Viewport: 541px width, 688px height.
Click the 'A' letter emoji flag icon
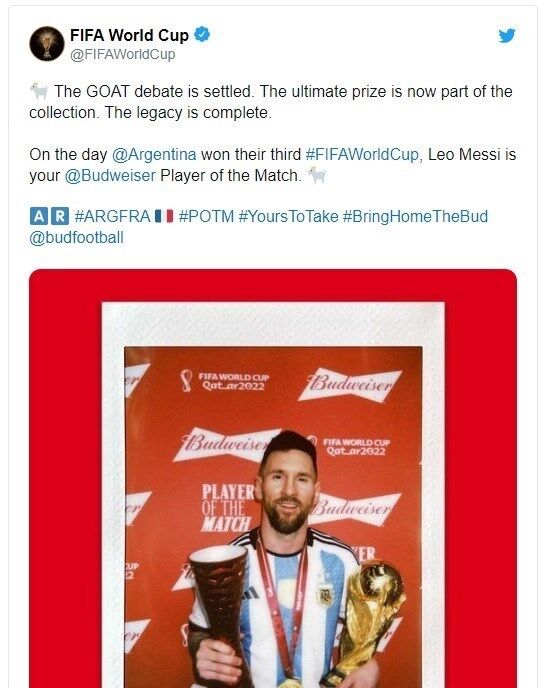click(x=39, y=216)
